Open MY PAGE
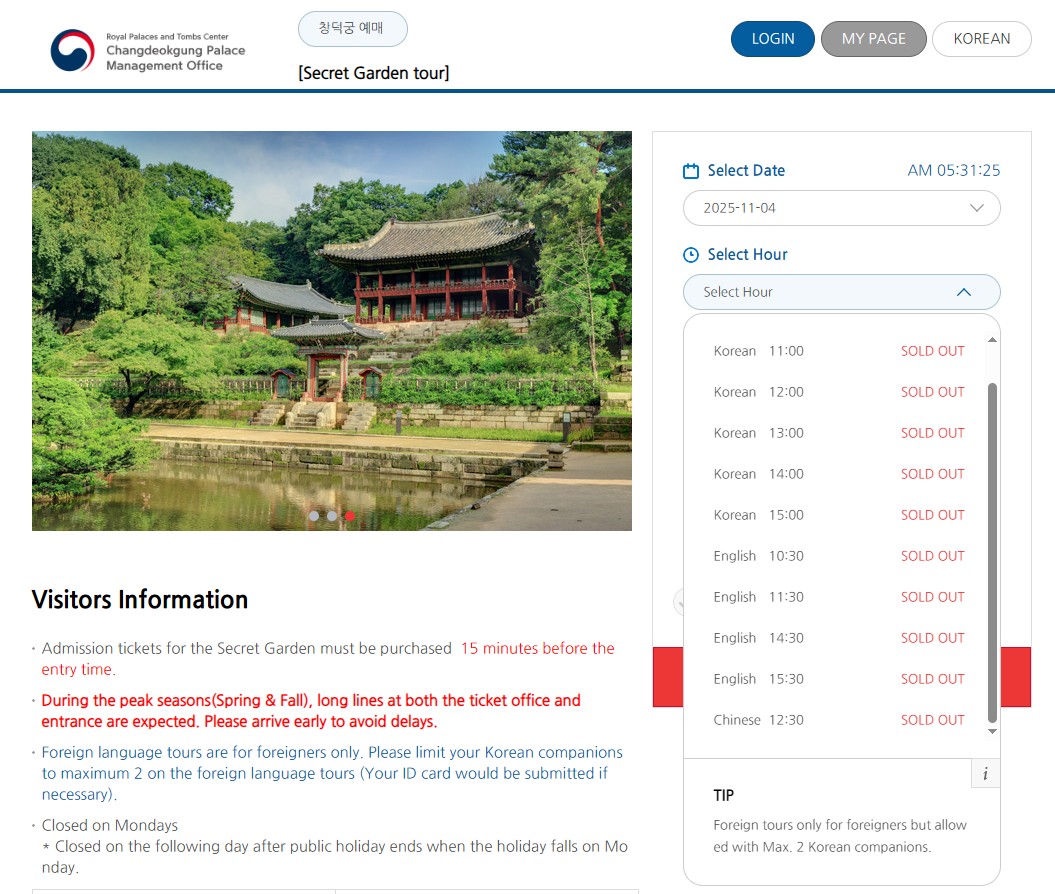The height and width of the screenshot is (894, 1055). click(873, 39)
